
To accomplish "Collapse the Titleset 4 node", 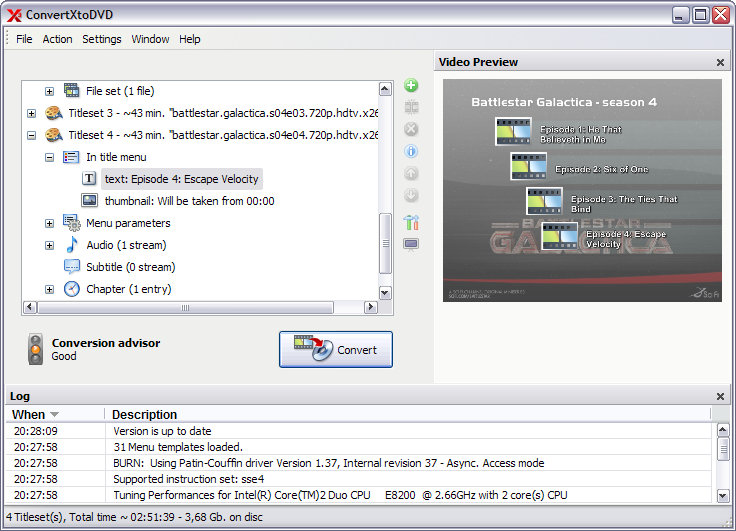I will 31,135.
